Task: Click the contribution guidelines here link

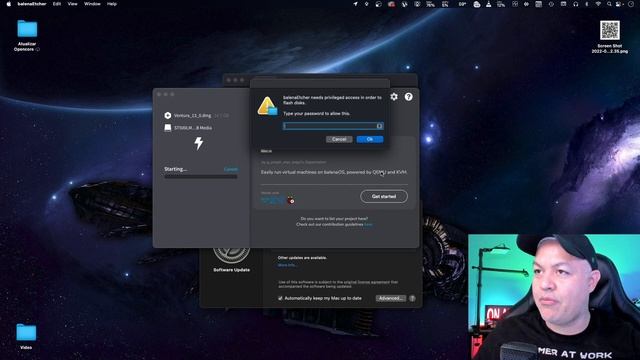Action: pos(368,224)
